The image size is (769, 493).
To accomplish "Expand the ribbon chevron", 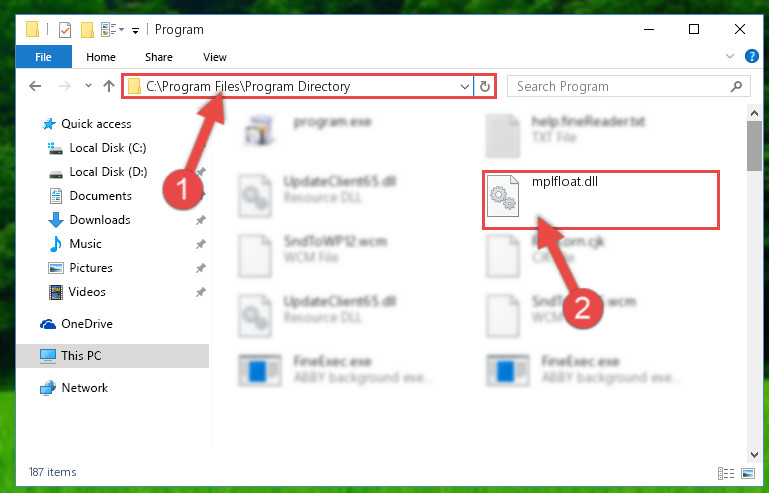I will [730, 56].
